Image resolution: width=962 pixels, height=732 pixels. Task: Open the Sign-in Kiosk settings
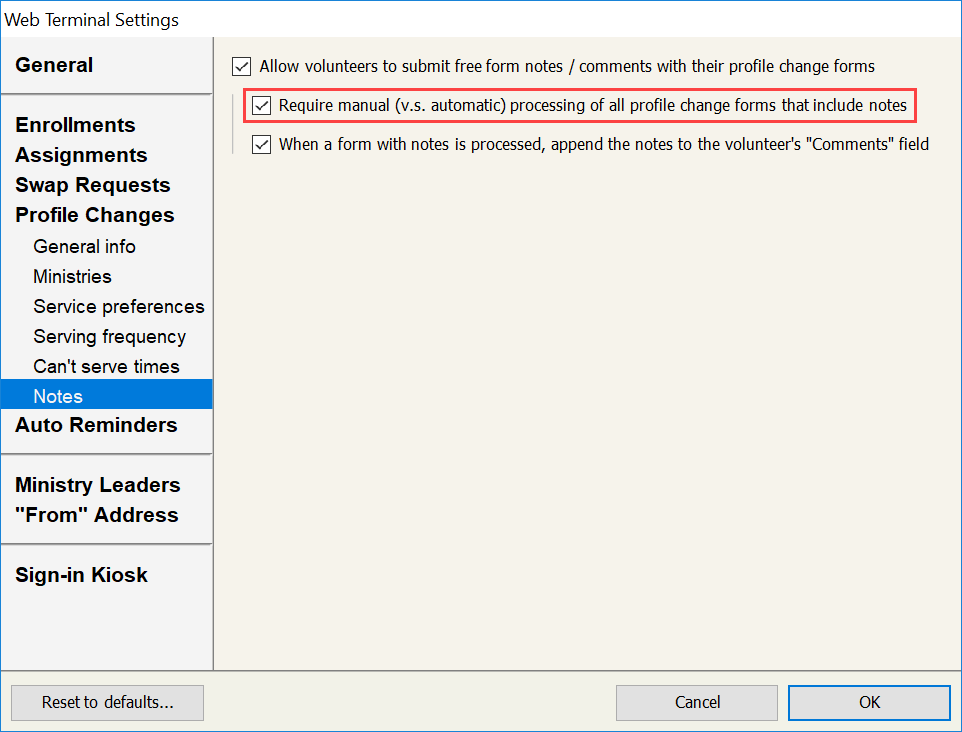click(x=81, y=575)
